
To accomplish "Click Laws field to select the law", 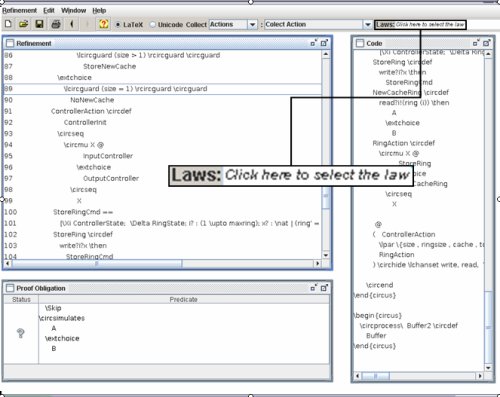I will [420, 25].
